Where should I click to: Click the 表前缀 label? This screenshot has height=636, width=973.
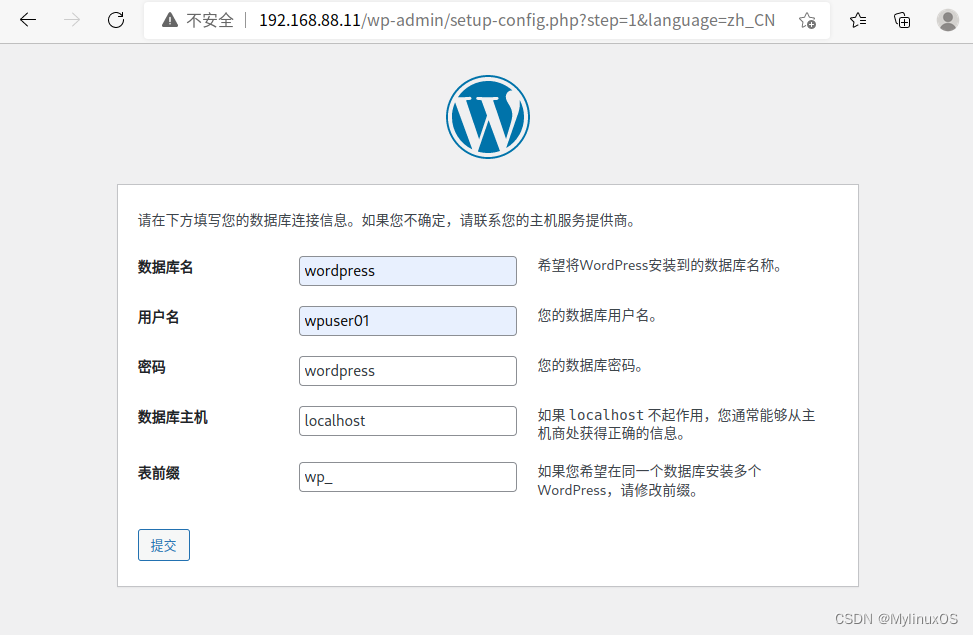coord(158,473)
